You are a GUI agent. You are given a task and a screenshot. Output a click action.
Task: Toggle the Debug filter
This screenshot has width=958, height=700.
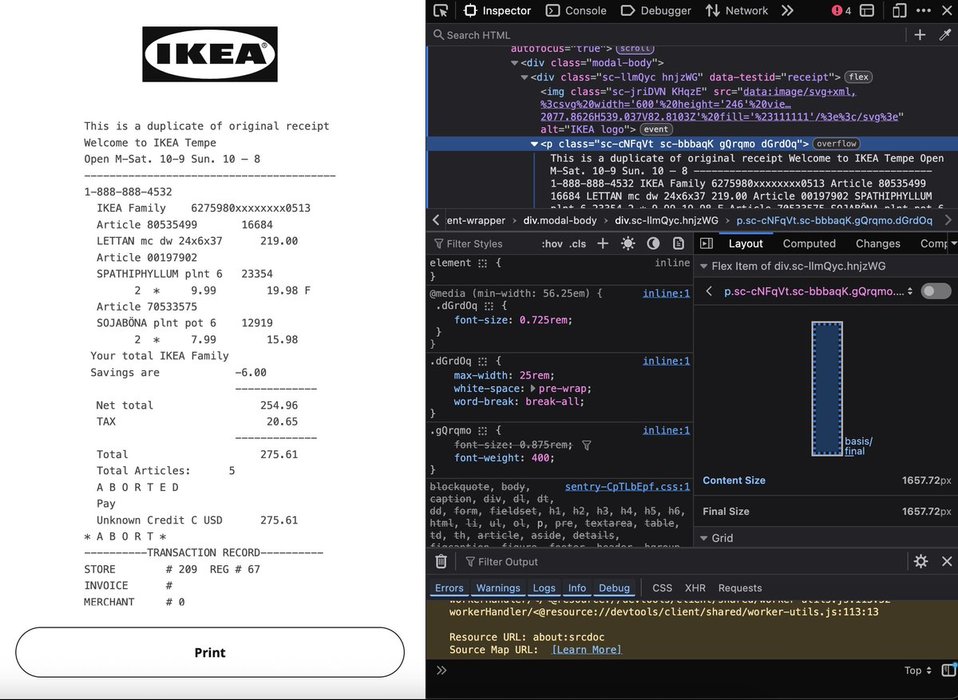(x=614, y=588)
